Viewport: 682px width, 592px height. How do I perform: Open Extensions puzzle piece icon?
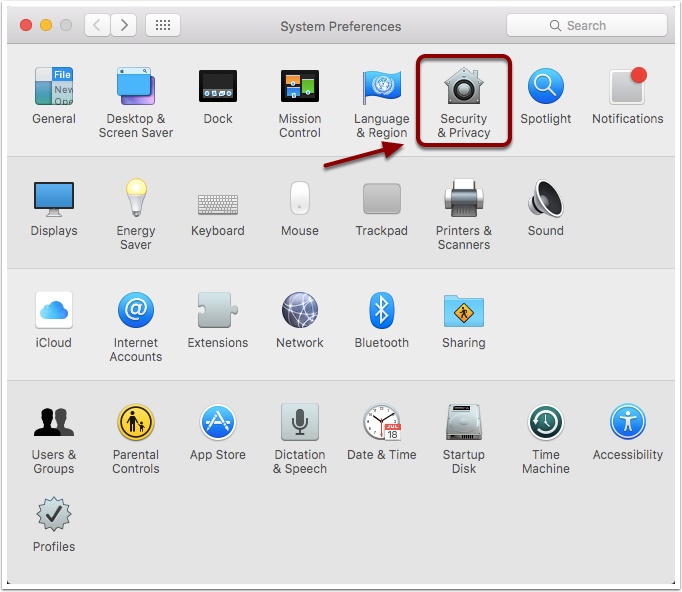[217, 310]
